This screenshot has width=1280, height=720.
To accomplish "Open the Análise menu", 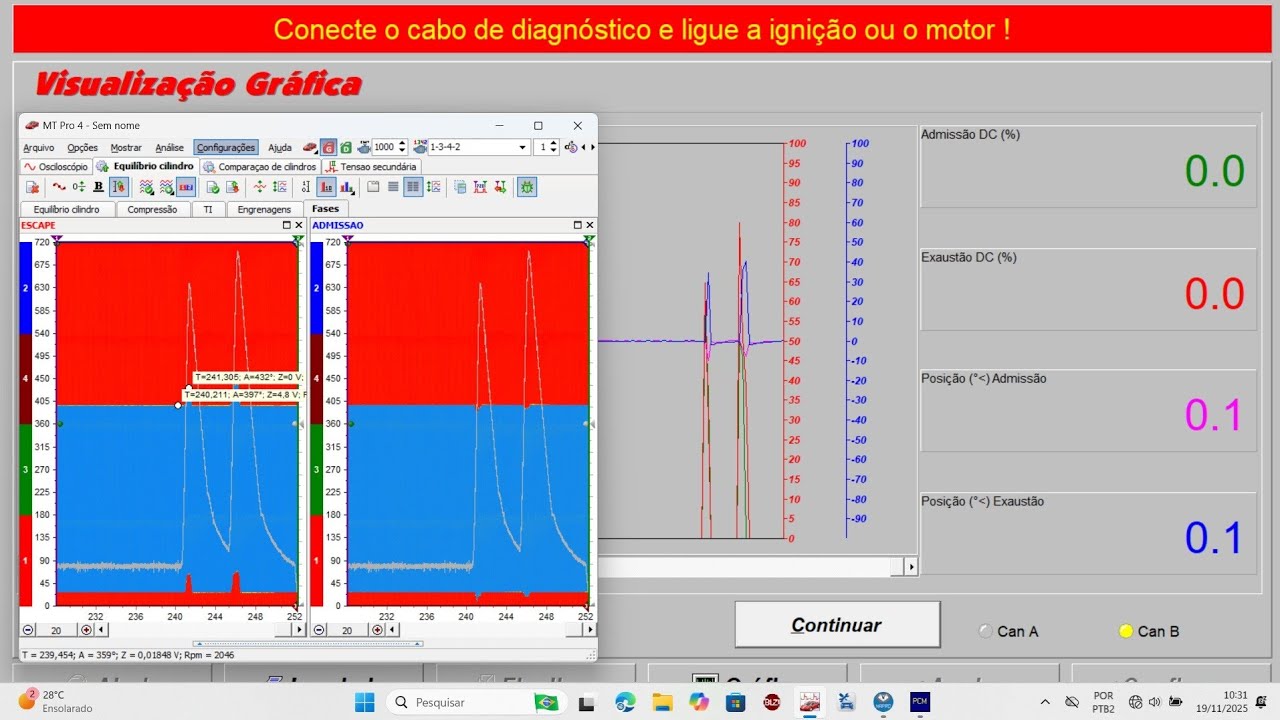I will point(170,147).
